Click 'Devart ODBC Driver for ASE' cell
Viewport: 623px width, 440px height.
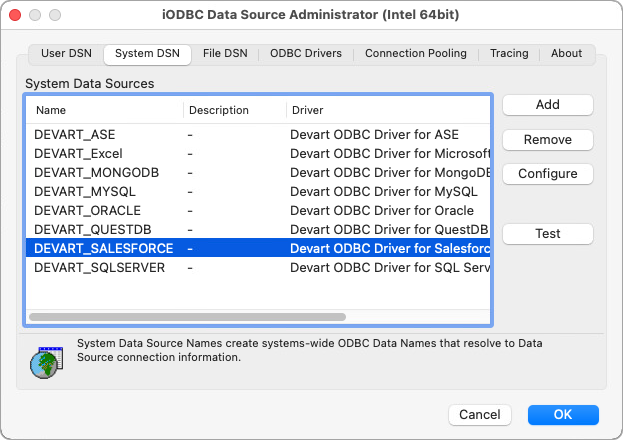coord(374,134)
